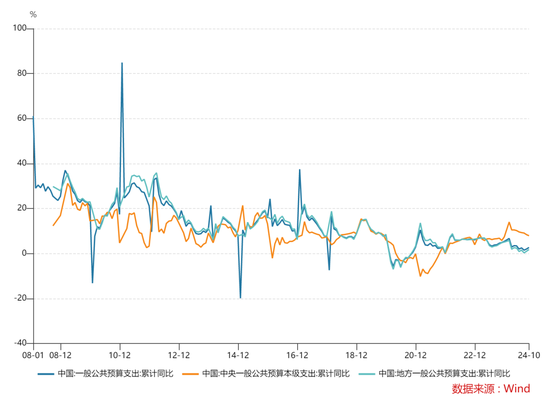Select the 08-01 x-axis start label
550x404 pixels.
pyautogui.click(x=33, y=355)
